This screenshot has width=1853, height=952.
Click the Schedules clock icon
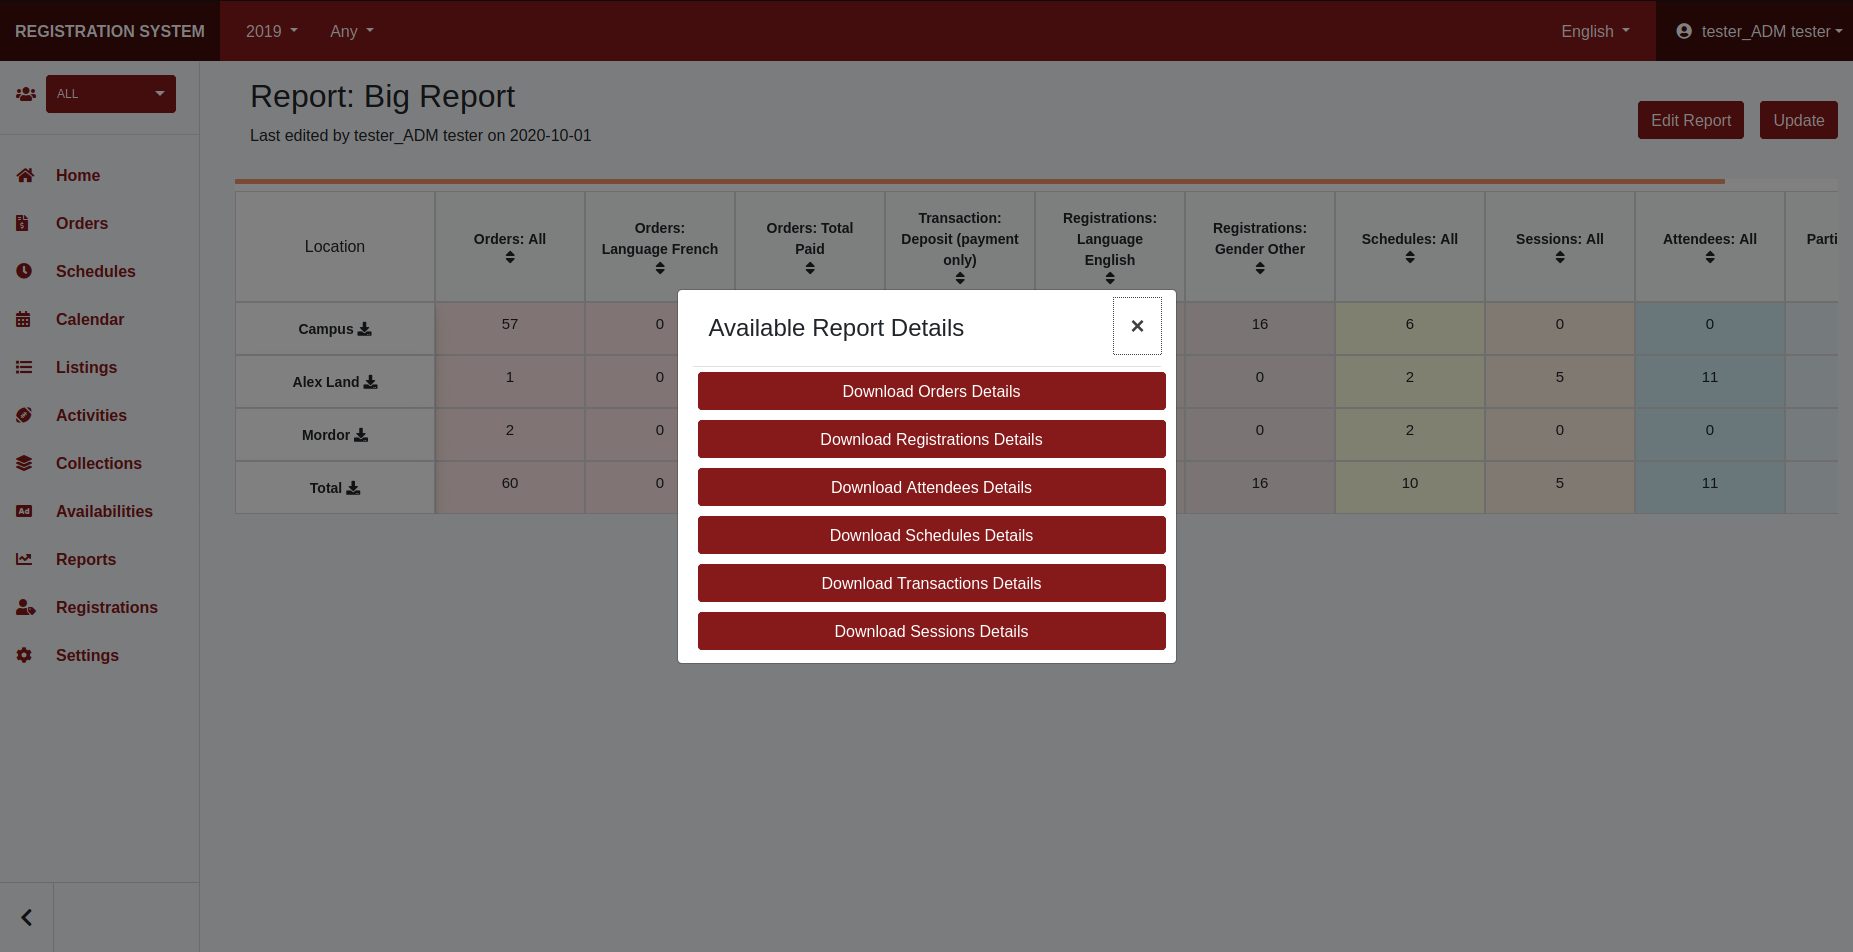(x=23, y=271)
